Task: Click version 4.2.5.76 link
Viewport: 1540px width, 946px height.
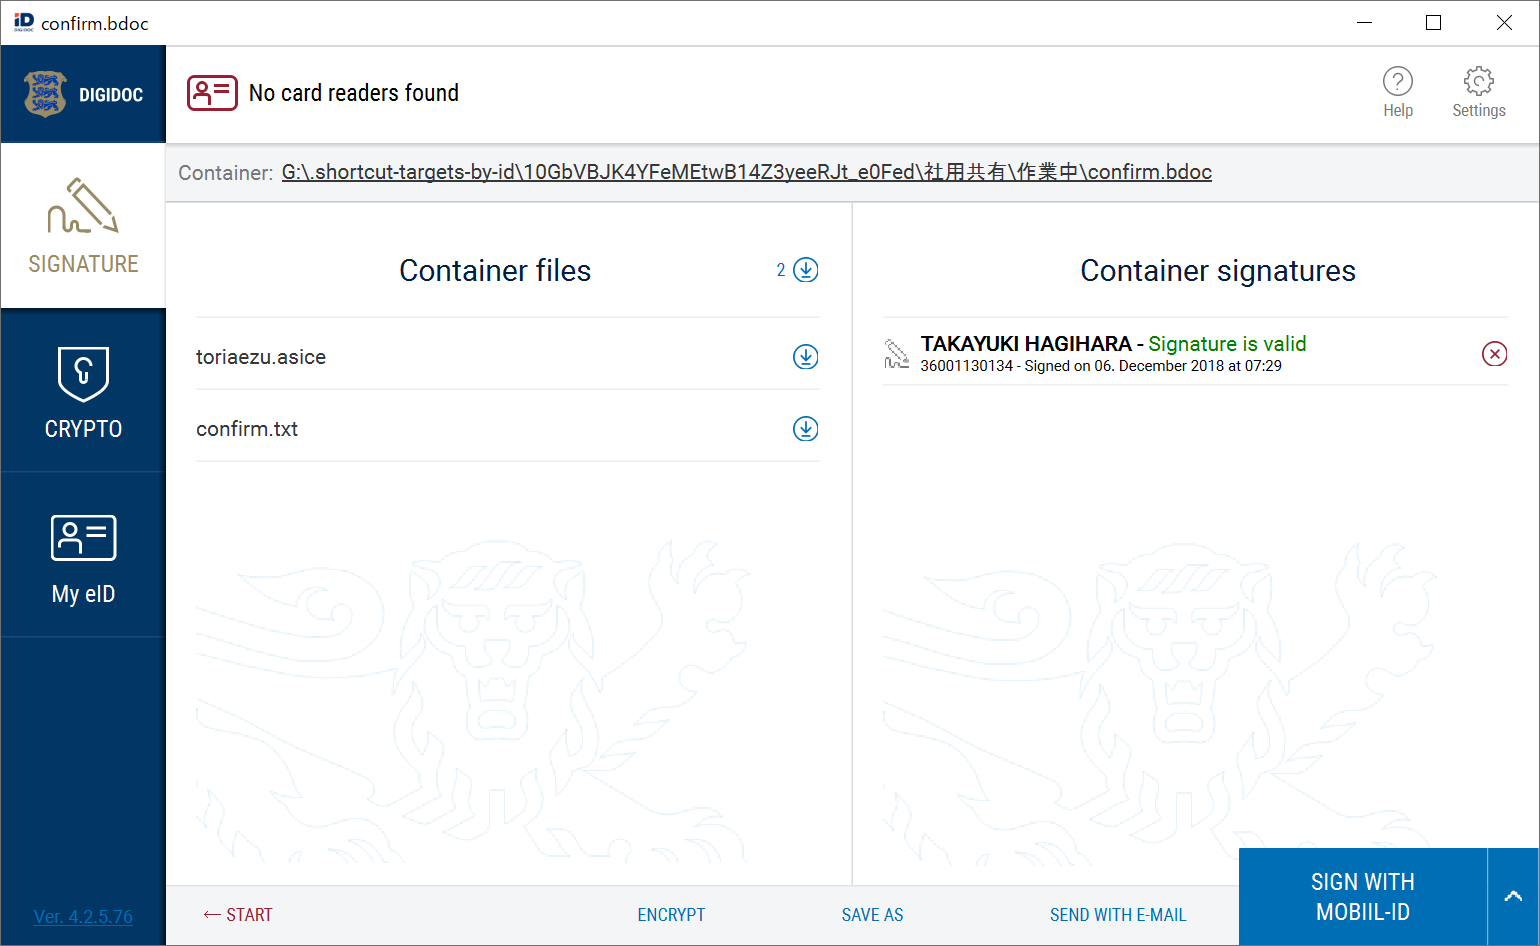Action: 83,916
